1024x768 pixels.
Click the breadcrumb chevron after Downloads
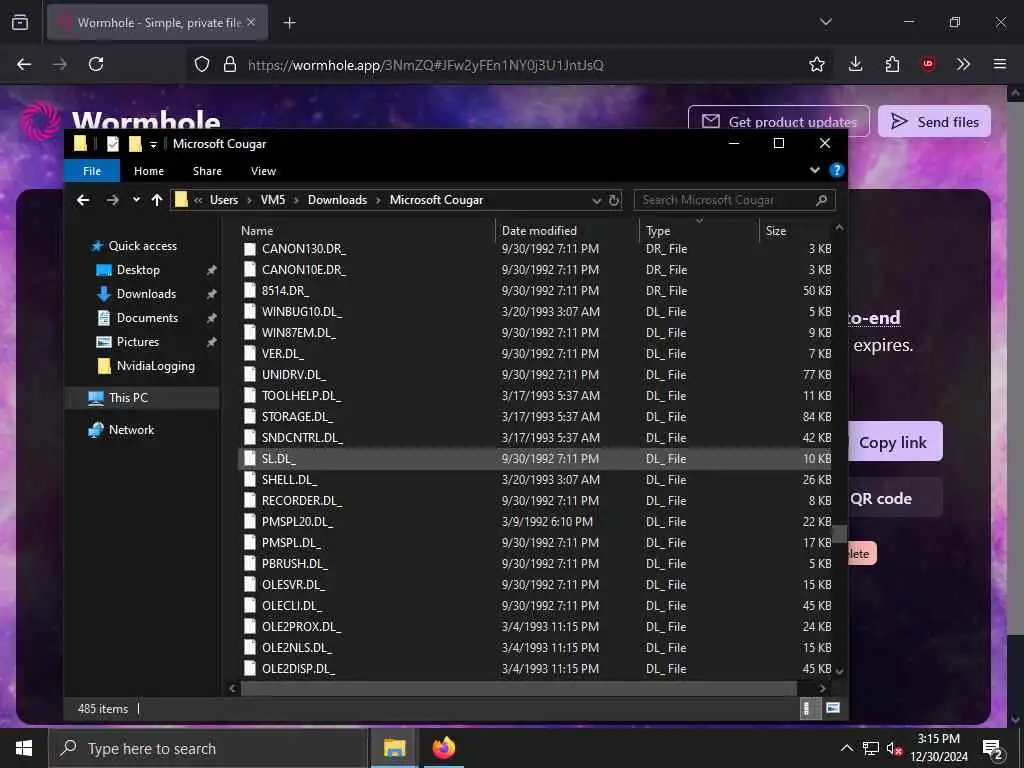point(378,200)
